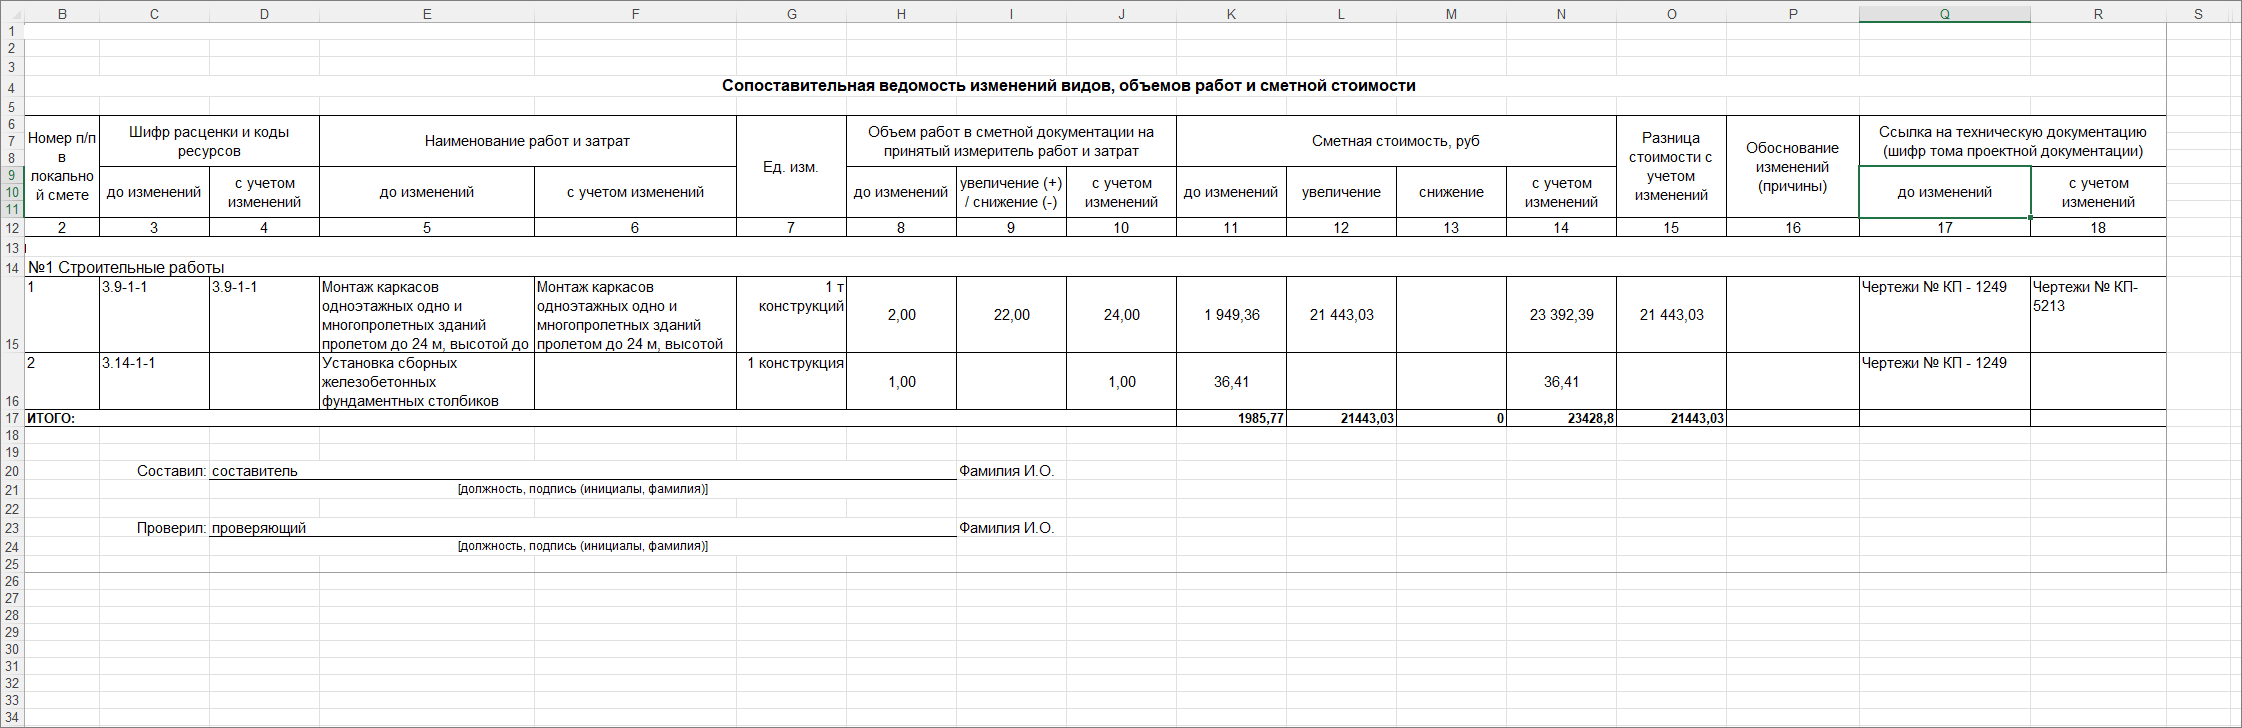Select the volume value '2,00'
Image resolution: width=2242 pixels, height=728 pixels.
coord(901,315)
